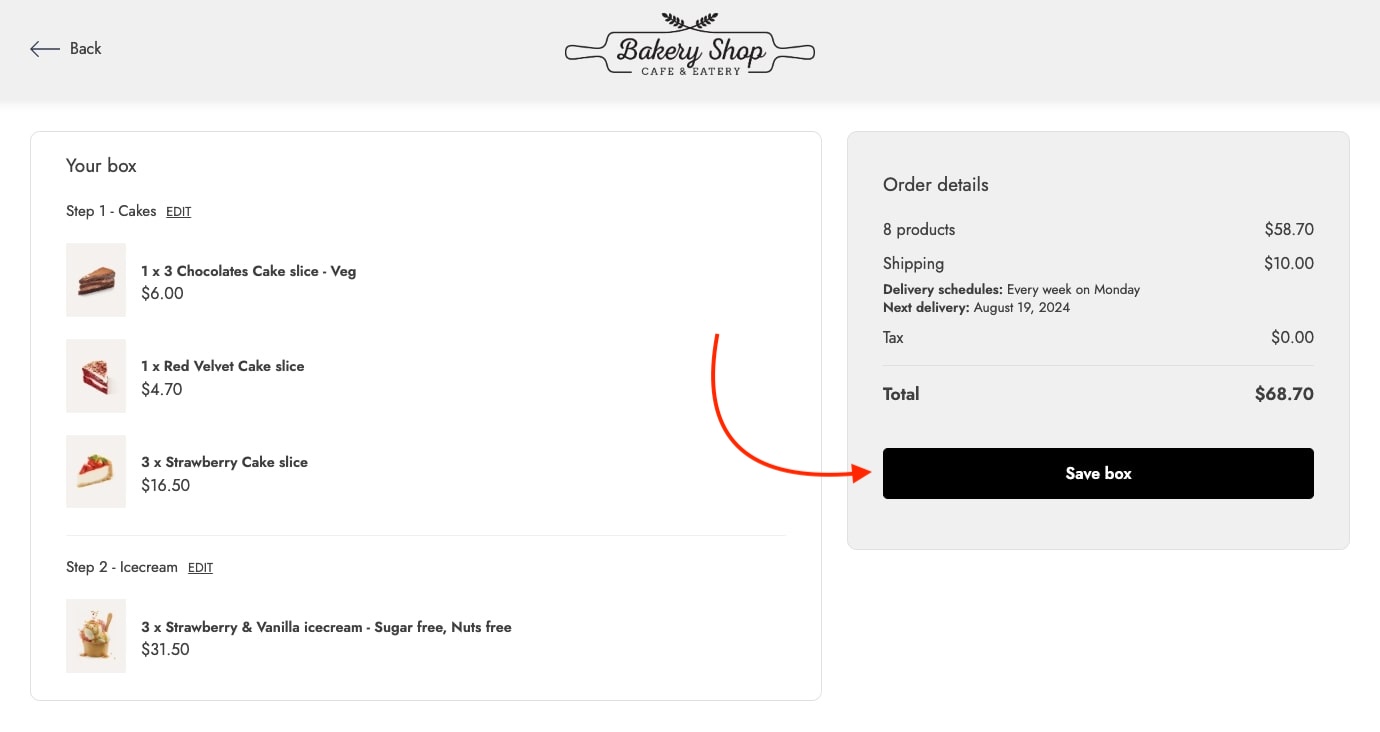Click the Back link text
The width and height of the screenshot is (1380, 732).
coord(85,49)
